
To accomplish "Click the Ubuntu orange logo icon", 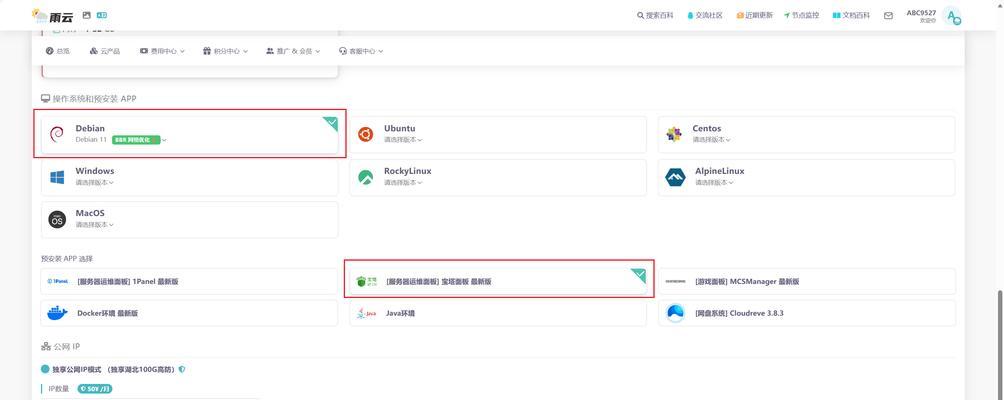I will point(366,134).
